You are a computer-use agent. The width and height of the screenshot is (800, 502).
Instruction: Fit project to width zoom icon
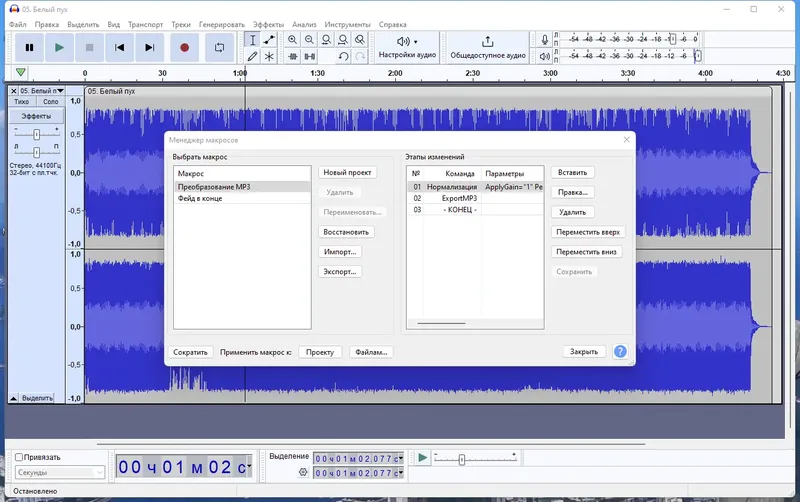343,40
